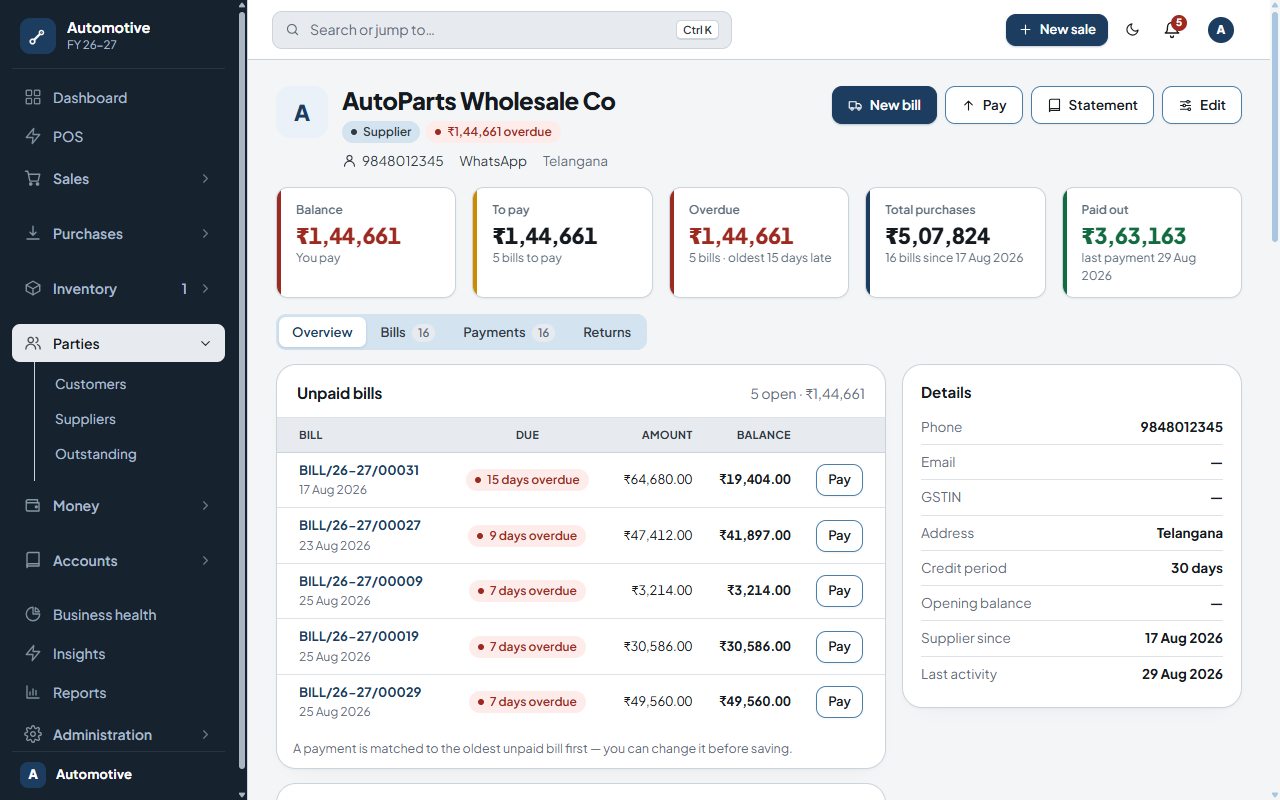Pay bill BILL/26-27/00029
1280x800 pixels.
pos(839,702)
